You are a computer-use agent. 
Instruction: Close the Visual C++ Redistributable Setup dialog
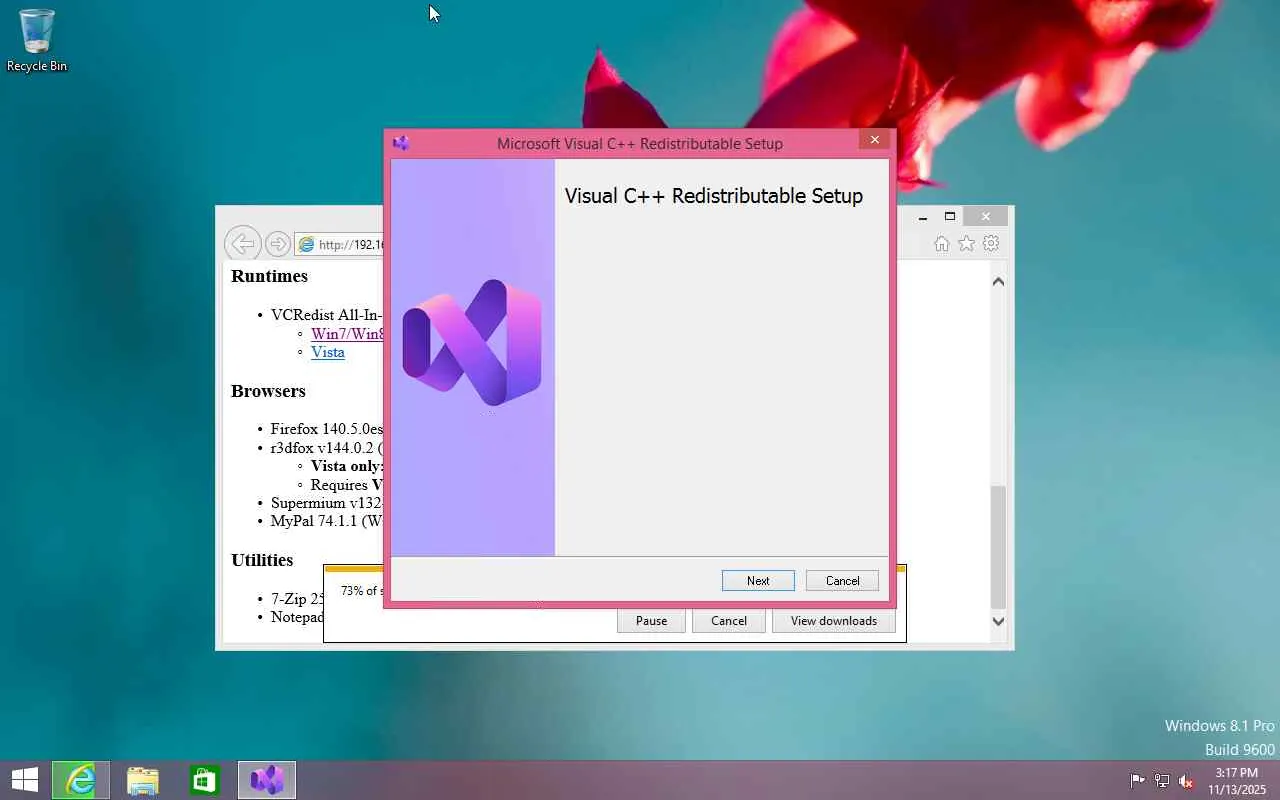pyautogui.click(x=875, y=140)
